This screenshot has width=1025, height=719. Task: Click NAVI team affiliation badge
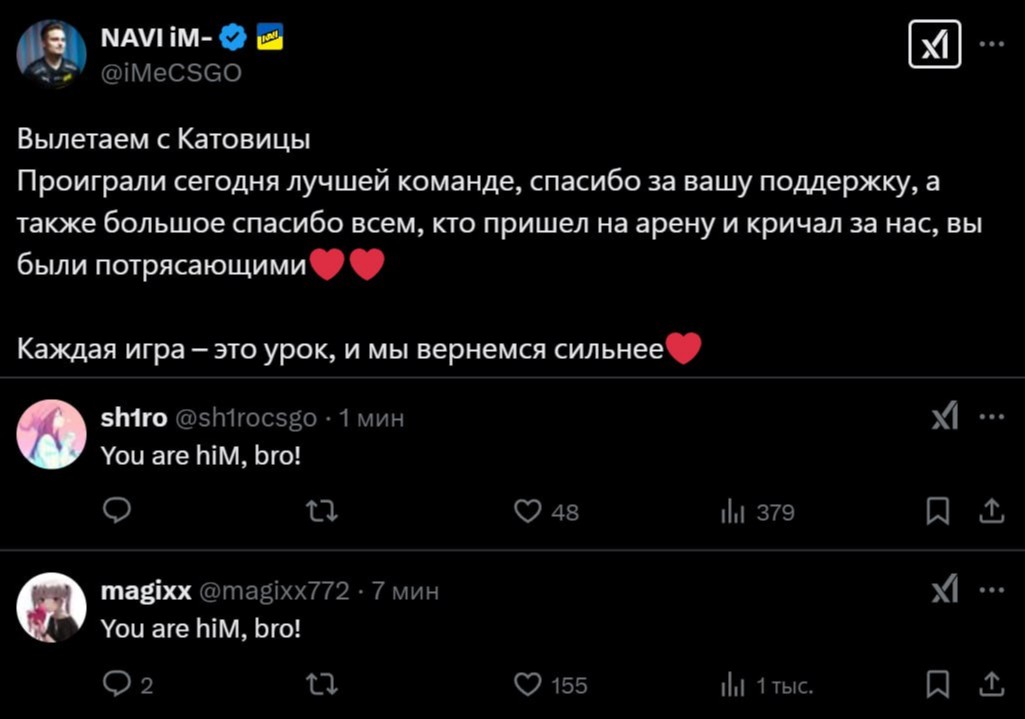270,39
